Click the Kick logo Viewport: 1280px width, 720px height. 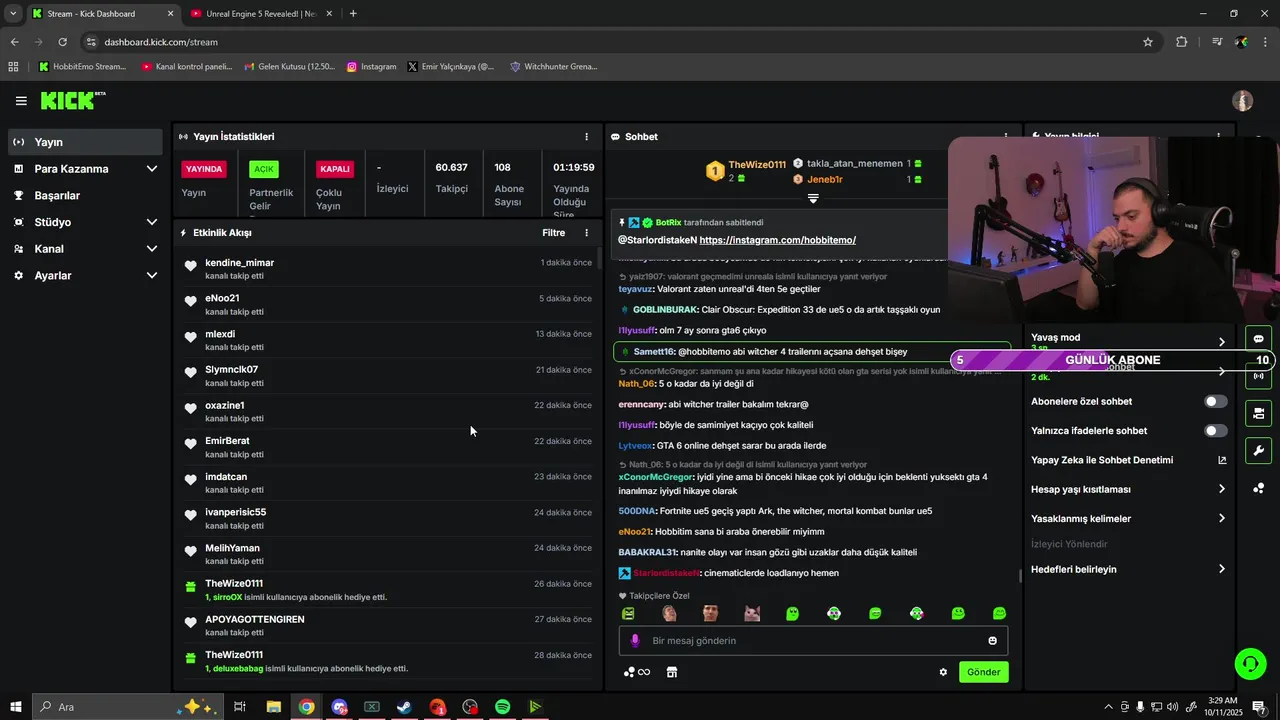(x=73, y=100)
